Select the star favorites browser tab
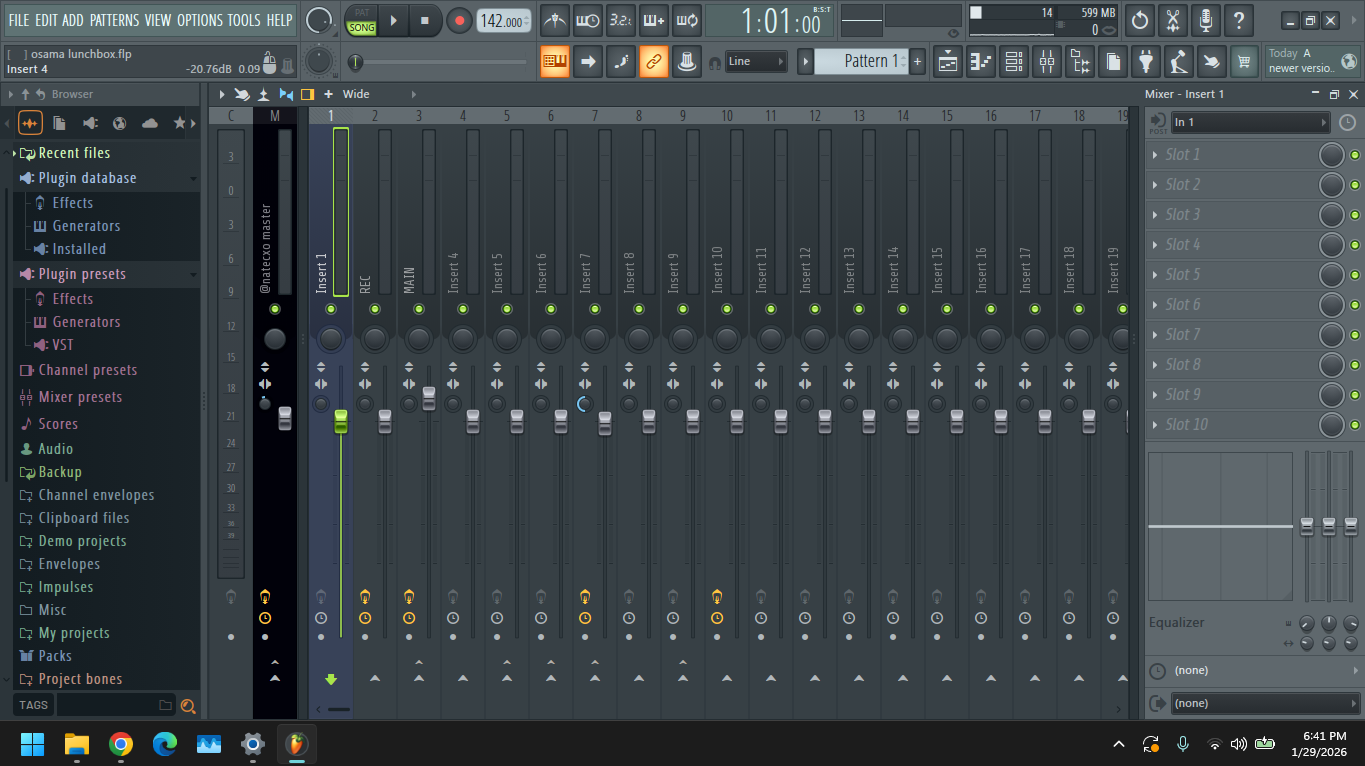The width and height of the screenshot is (1365, 766). pos(180,123)
